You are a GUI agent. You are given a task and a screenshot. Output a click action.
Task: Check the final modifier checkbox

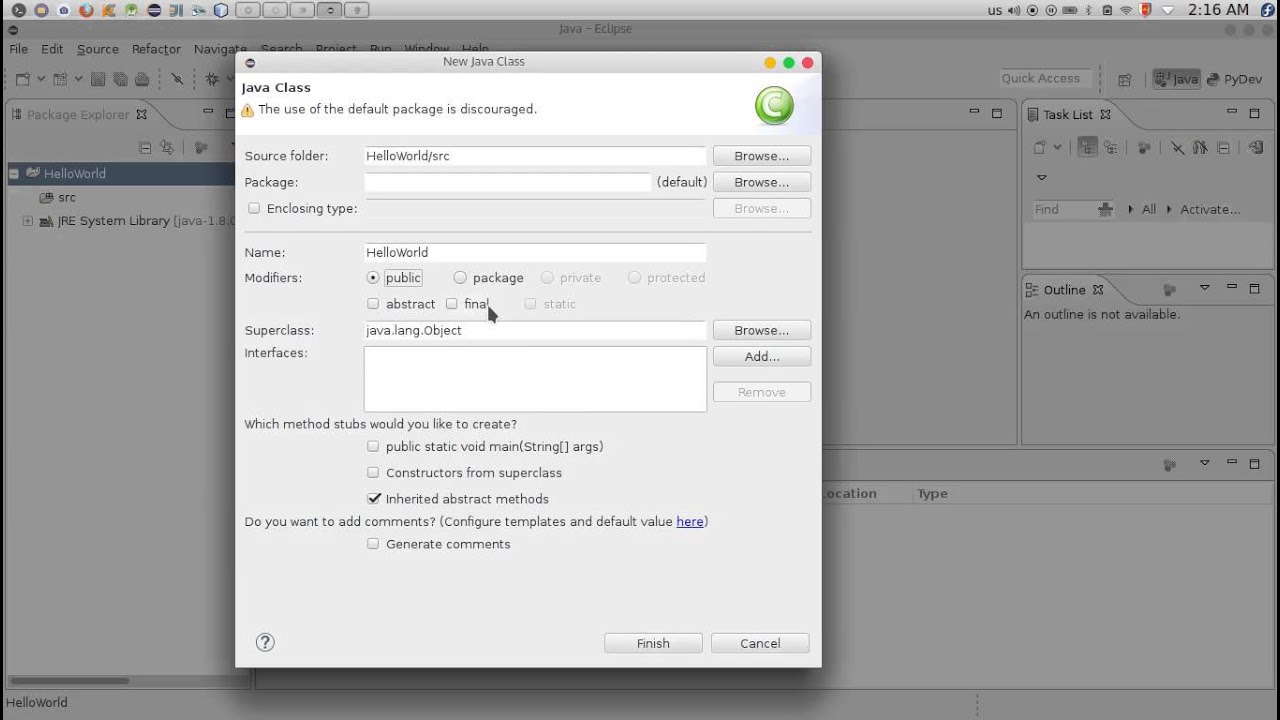click(452, 304)
